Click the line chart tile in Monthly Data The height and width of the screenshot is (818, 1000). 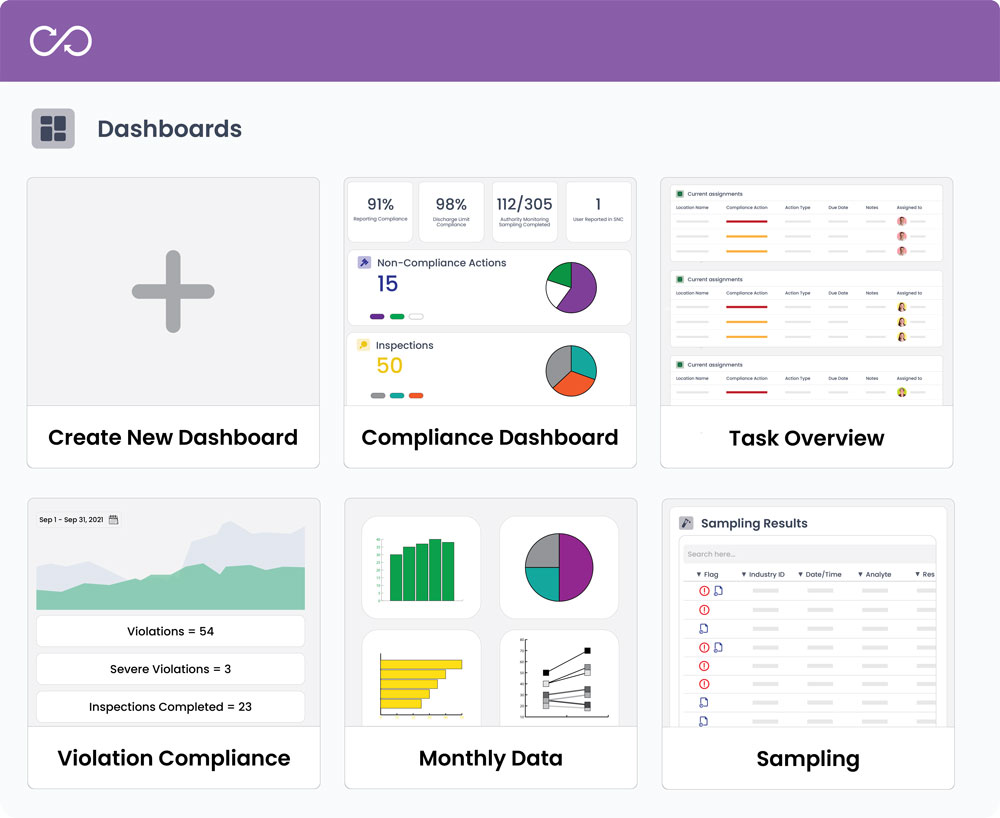559,678
